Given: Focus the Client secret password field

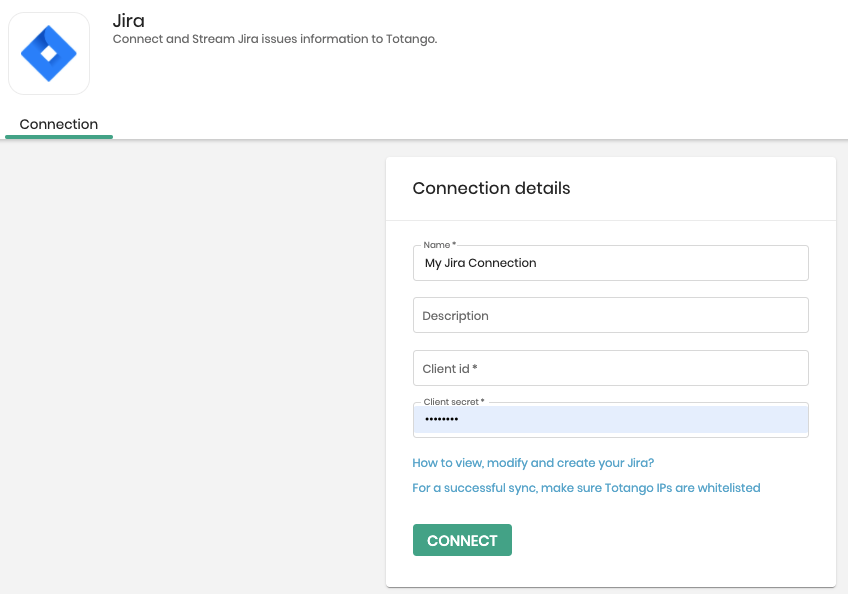Looking at the screenshot, I should coord(611,420).
